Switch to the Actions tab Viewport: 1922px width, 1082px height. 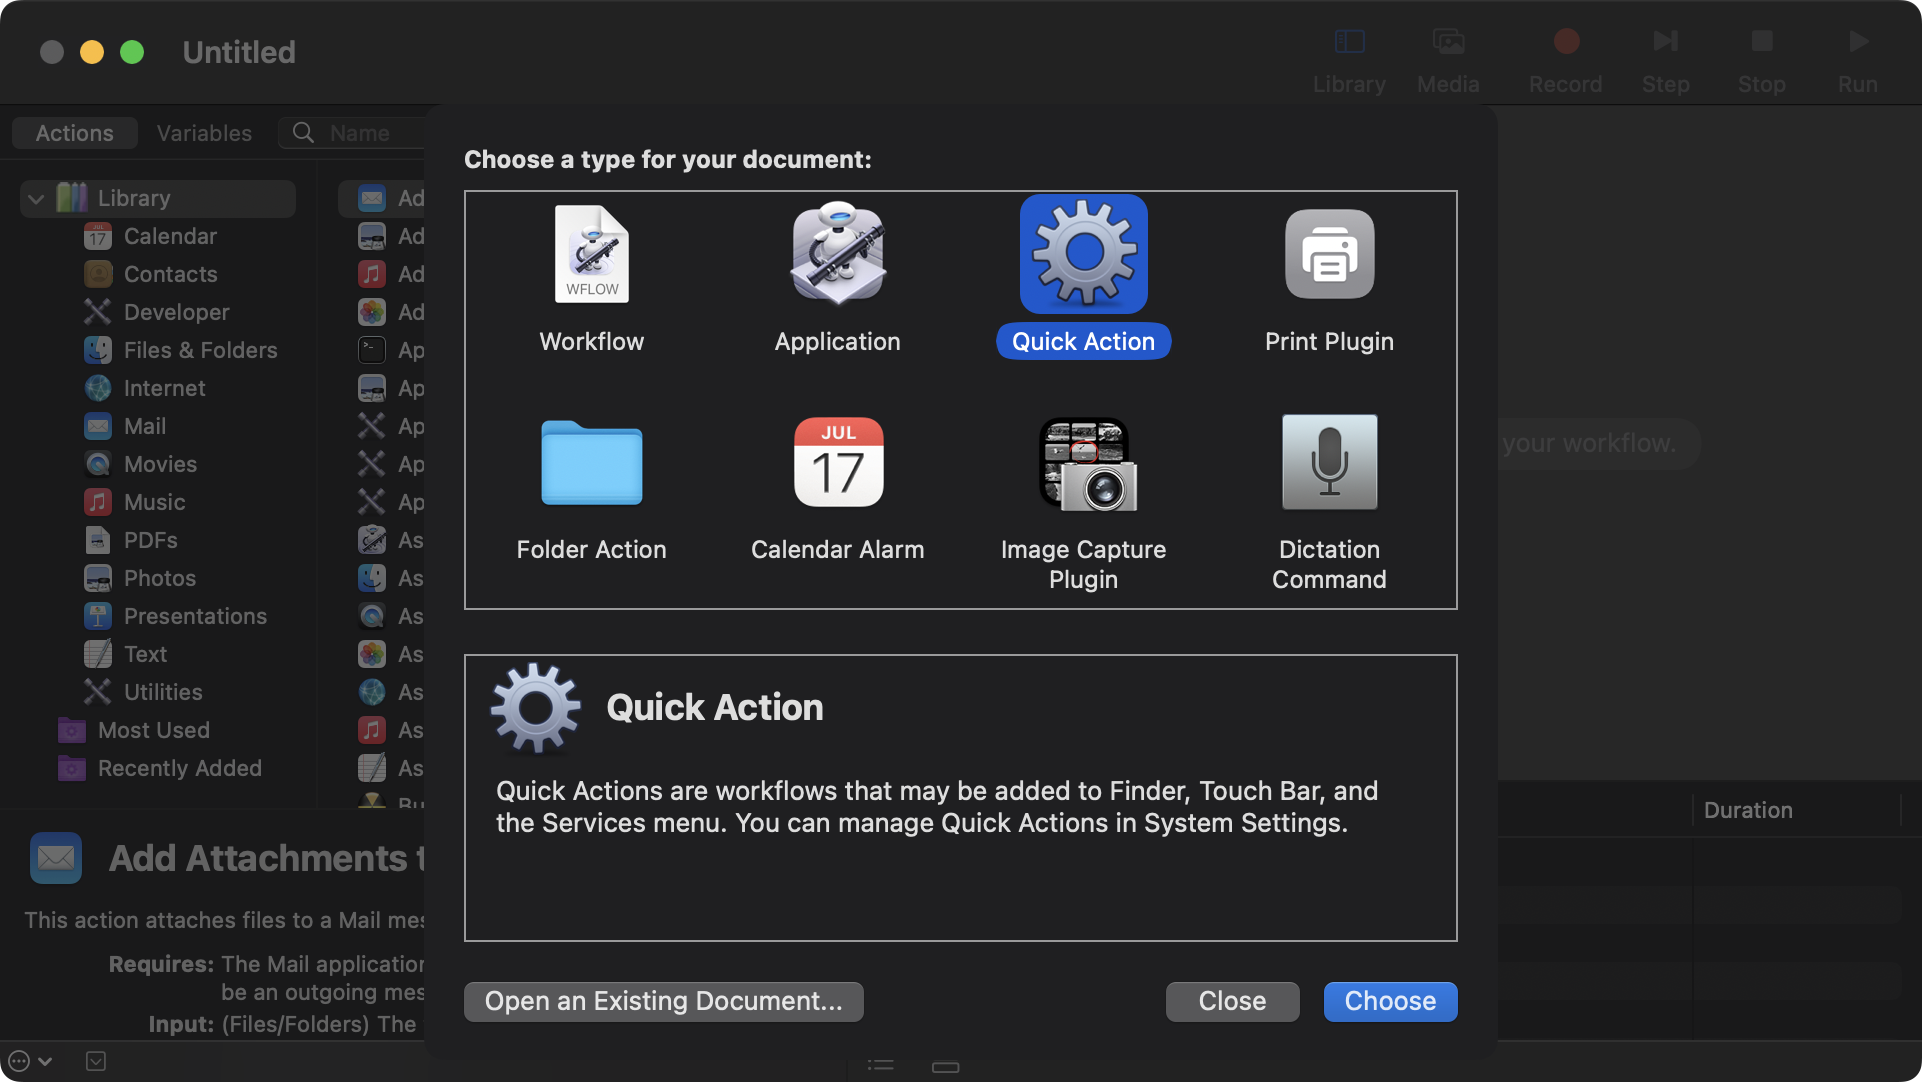coord(73,132)
